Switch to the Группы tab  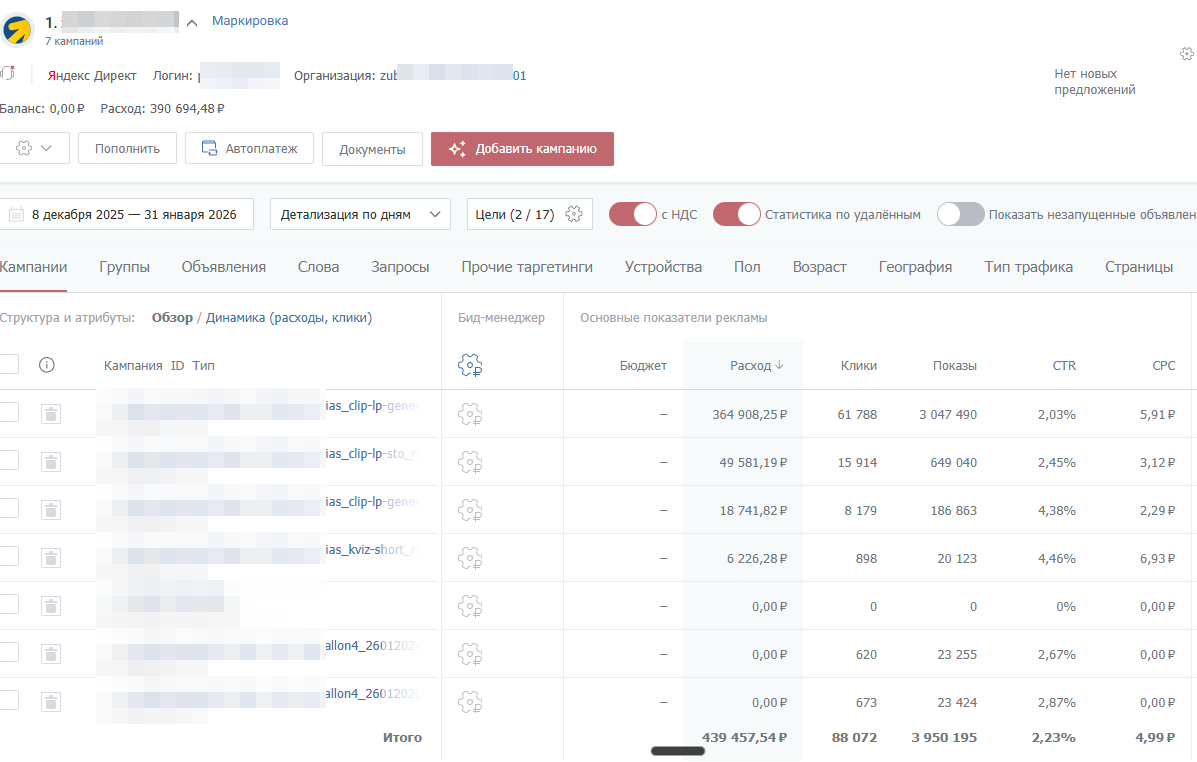pos(125,267)
